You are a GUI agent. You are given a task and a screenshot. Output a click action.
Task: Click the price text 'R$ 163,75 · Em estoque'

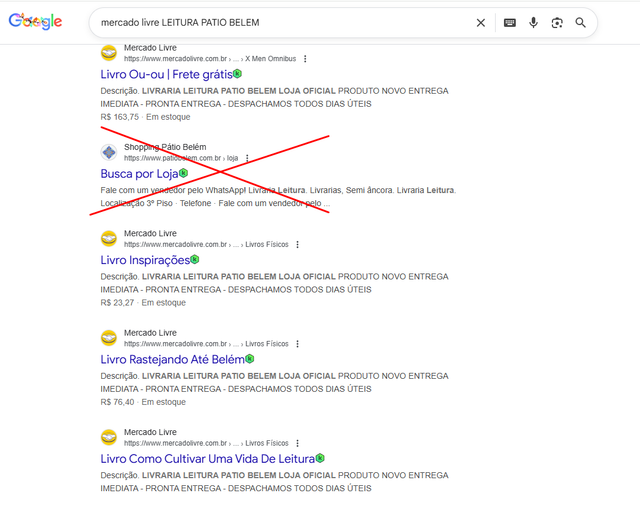(145, 117)
